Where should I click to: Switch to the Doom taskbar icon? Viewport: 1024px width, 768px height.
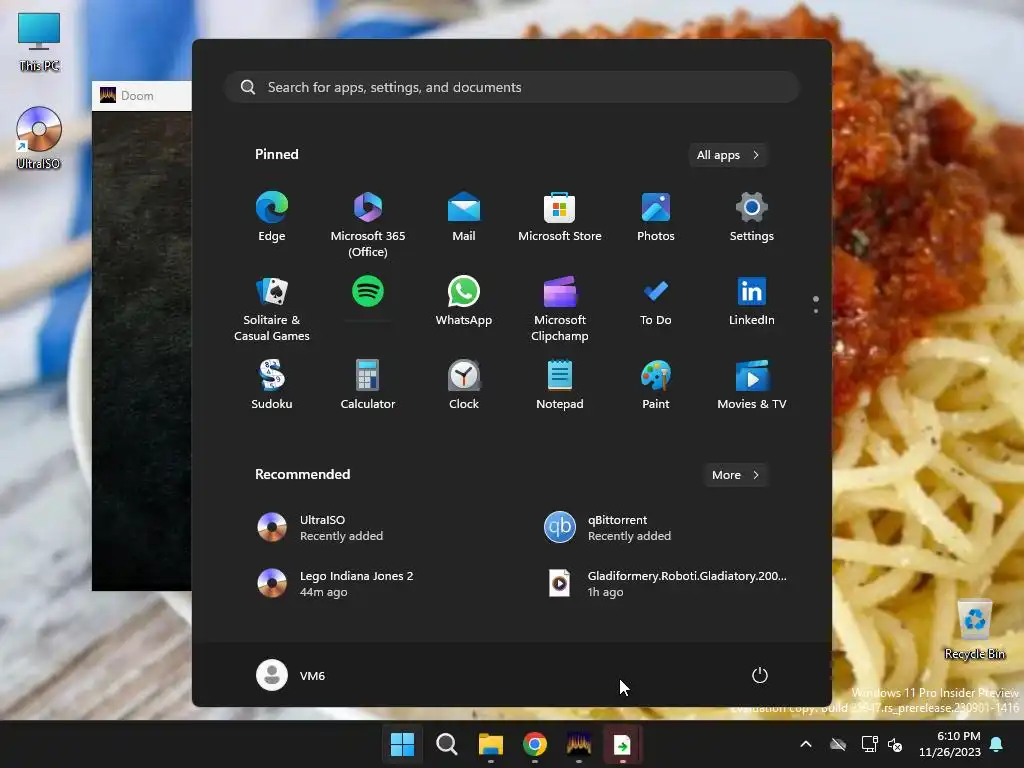click(x=579, y=744)
